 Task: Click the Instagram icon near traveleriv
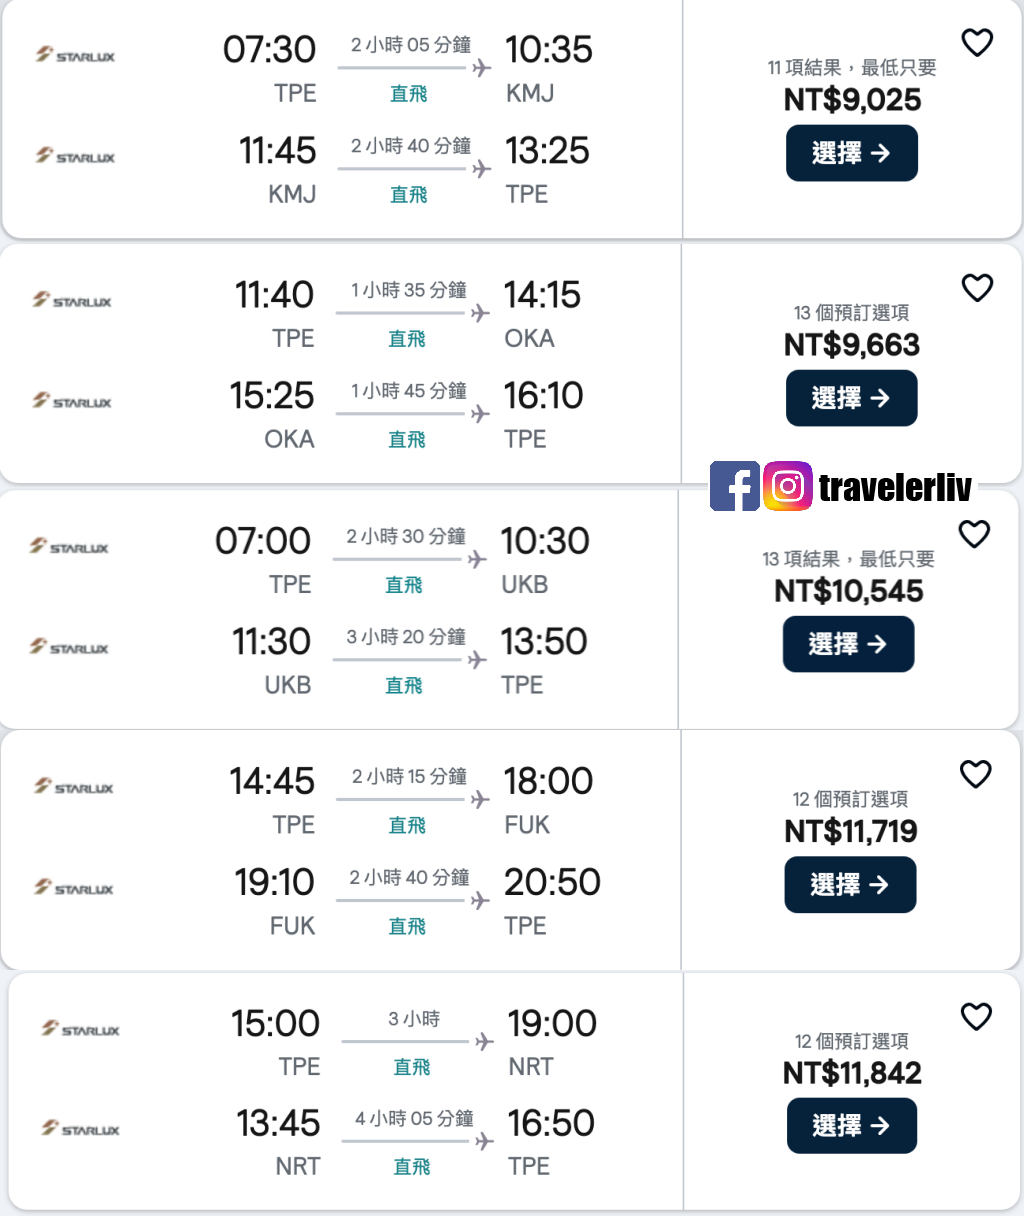pos(789,487)
